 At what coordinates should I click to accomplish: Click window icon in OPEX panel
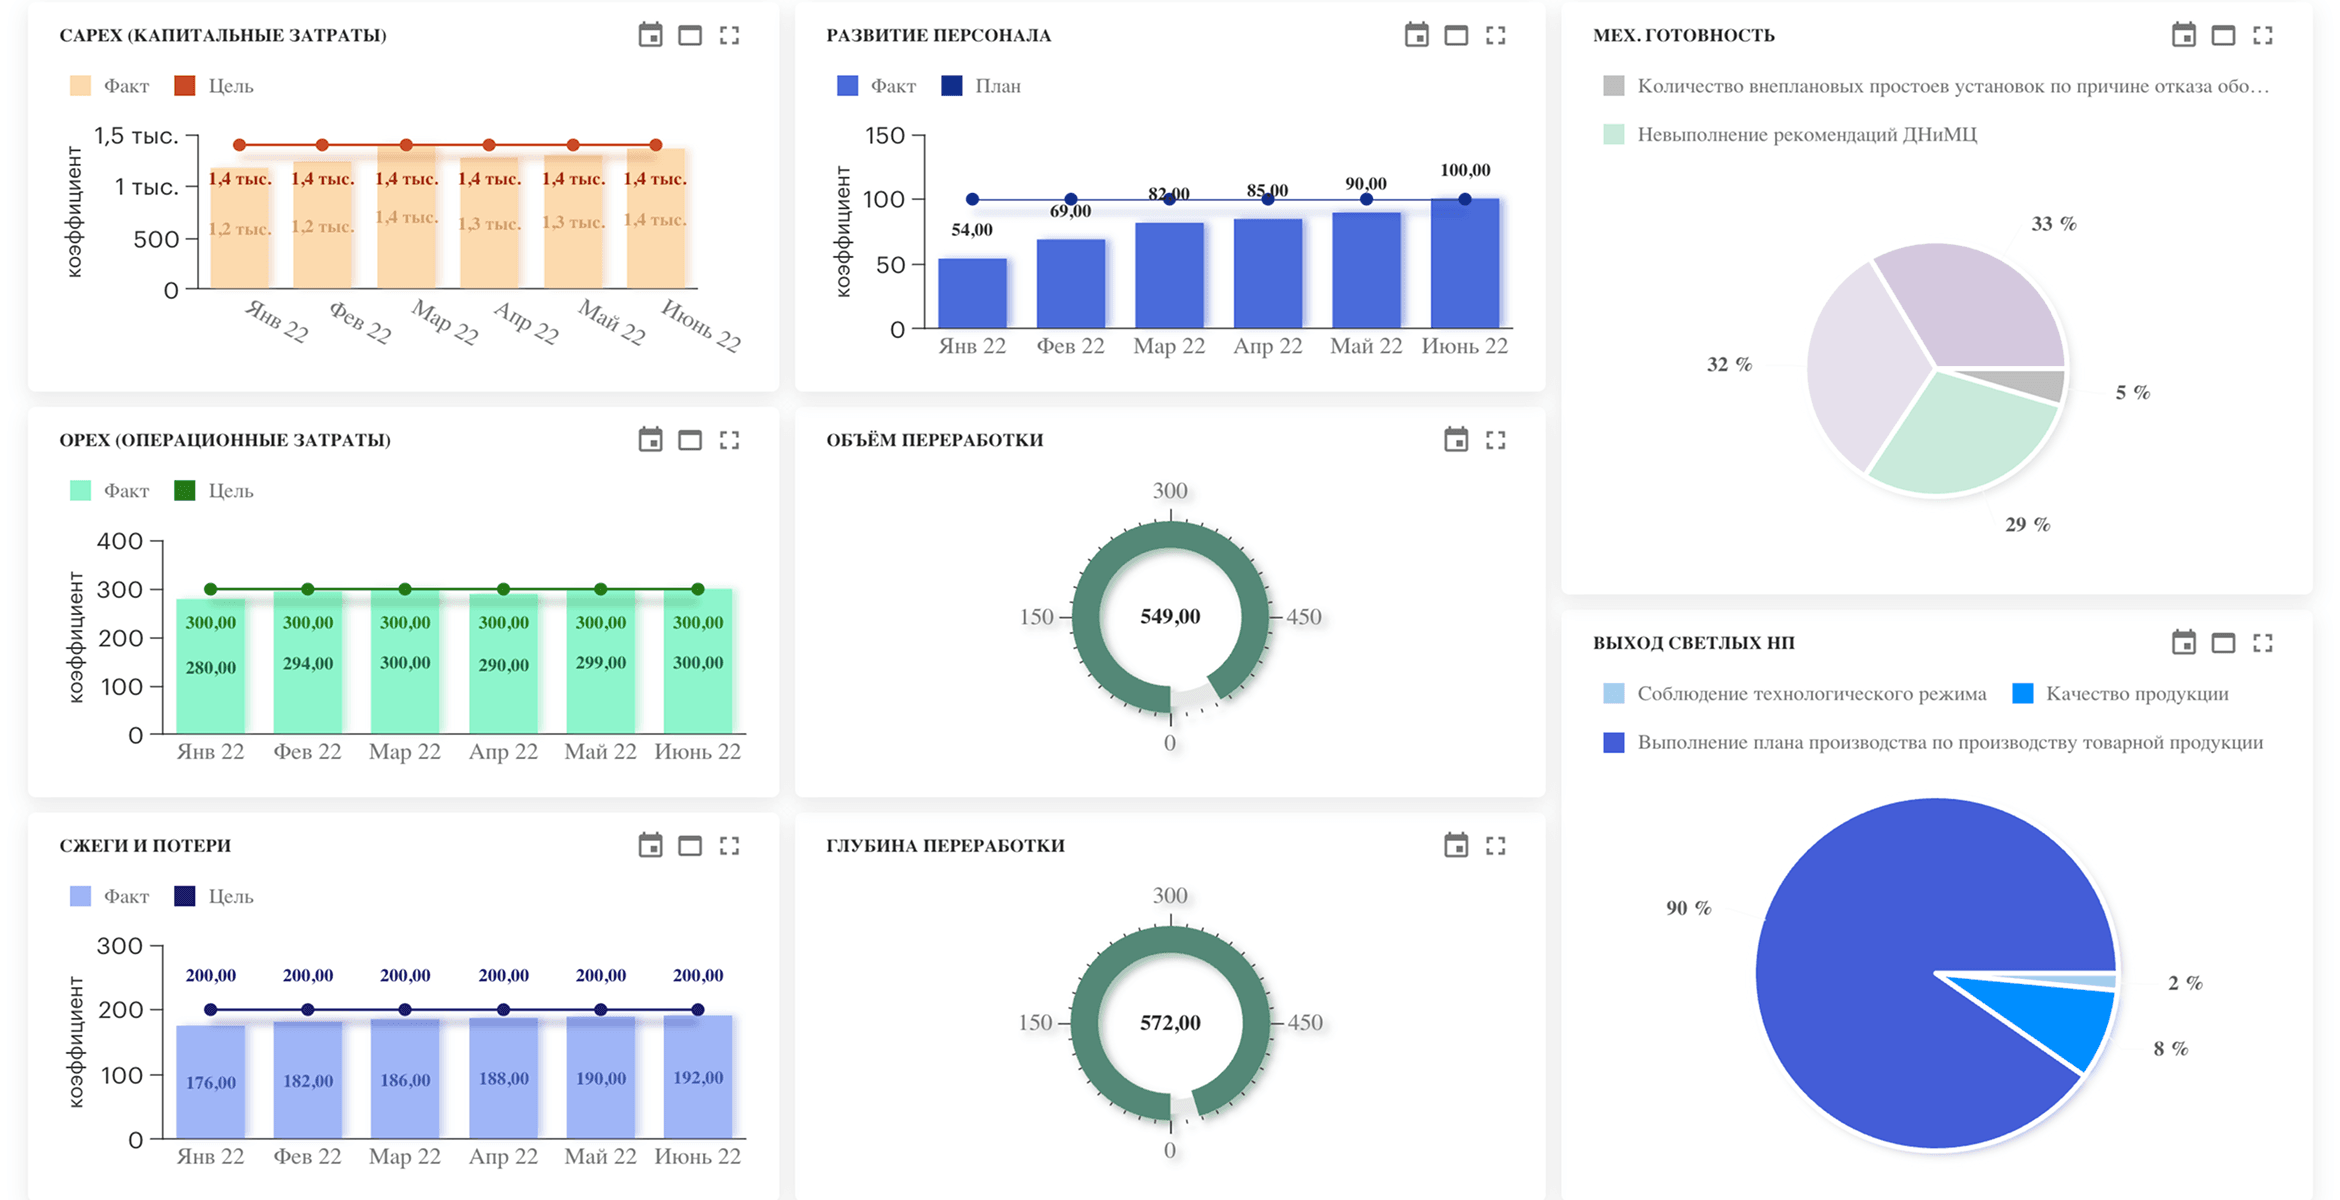[690, 440]
